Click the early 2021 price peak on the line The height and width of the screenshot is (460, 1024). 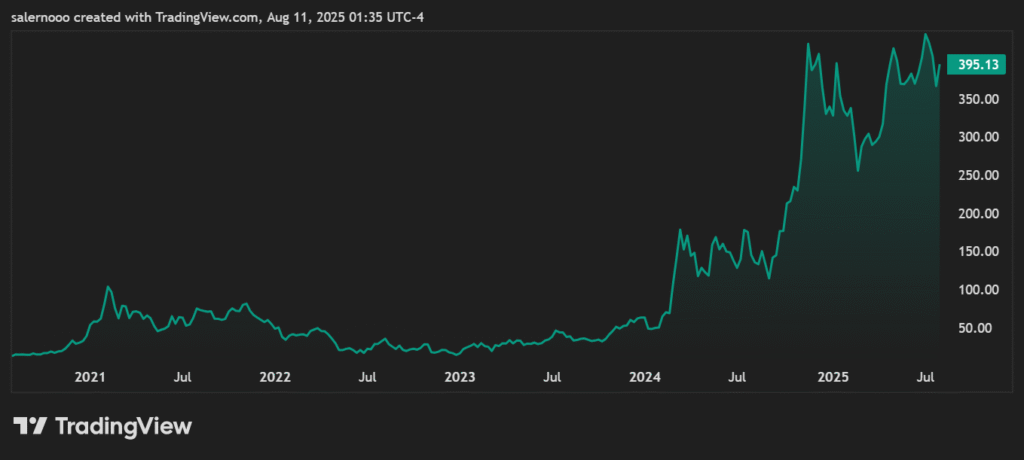coord(108,287)
